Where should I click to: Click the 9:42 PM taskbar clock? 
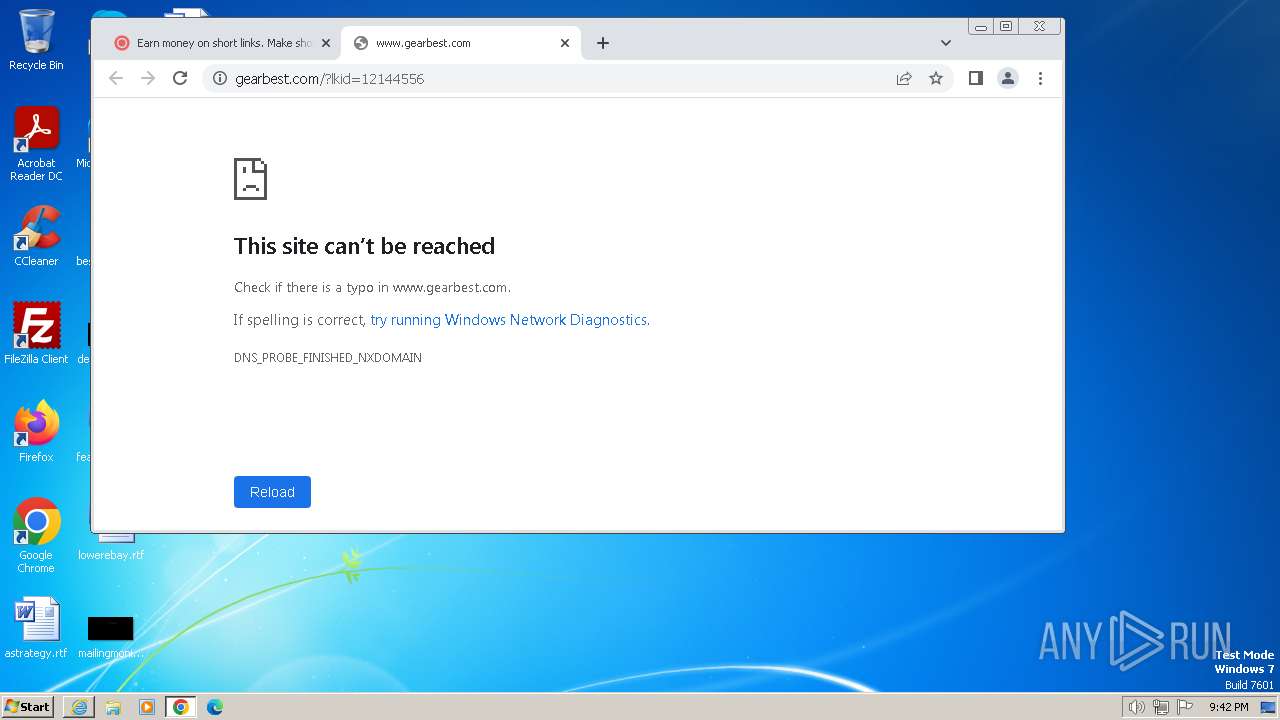1228,707
